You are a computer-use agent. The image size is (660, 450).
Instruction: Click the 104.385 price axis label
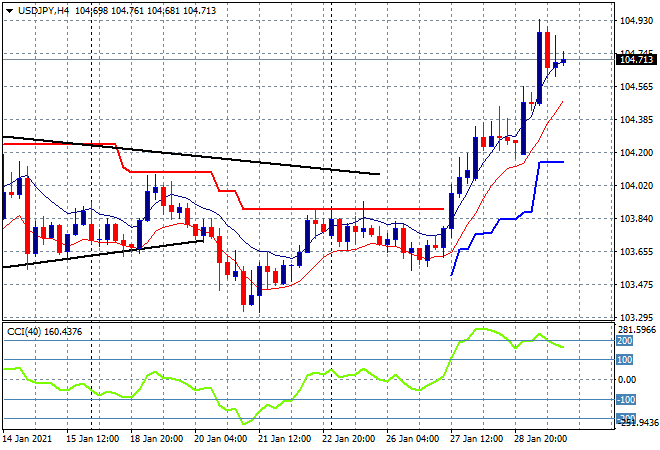(636, 120)
